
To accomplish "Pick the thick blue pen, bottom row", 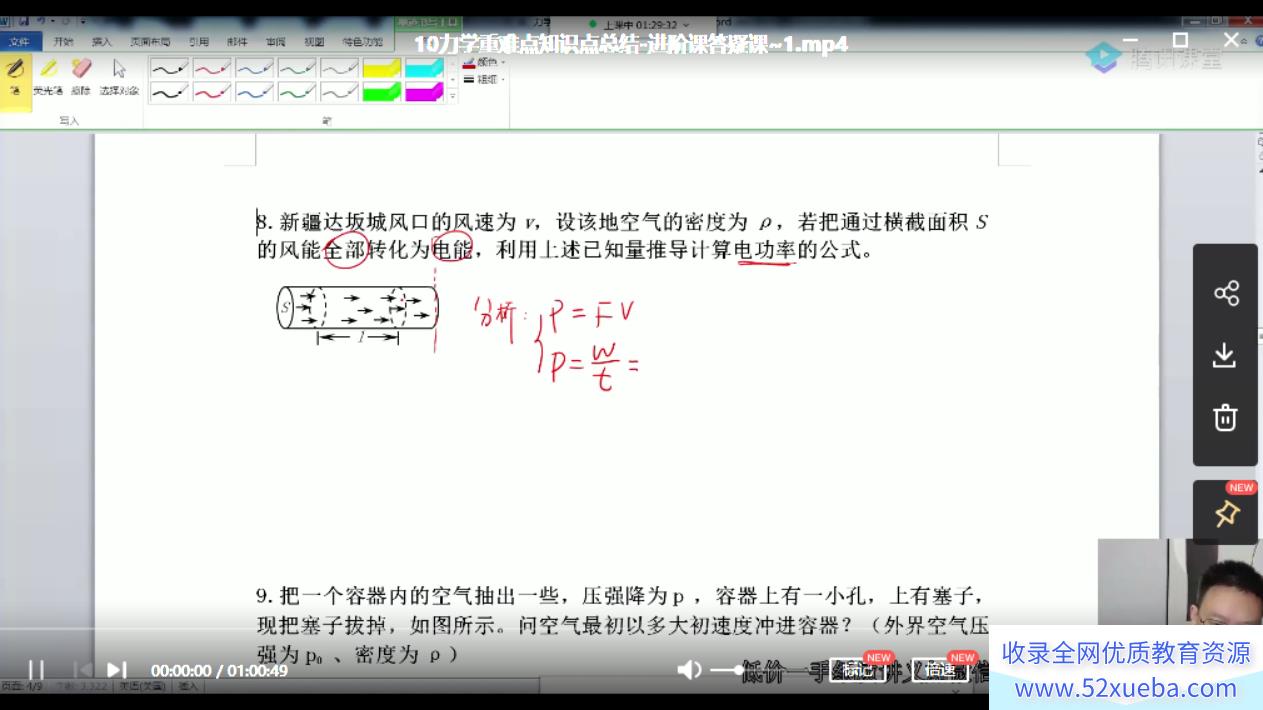I will tap(254, 91).
